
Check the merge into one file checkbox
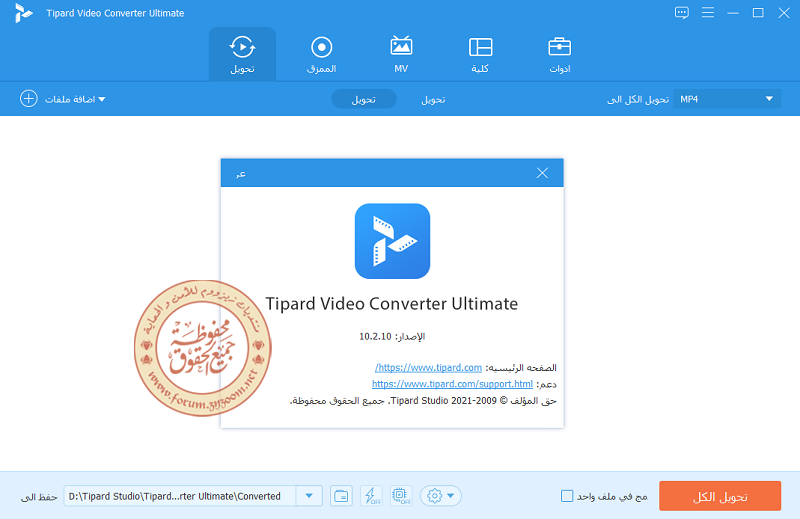click(x=567, y=496)
